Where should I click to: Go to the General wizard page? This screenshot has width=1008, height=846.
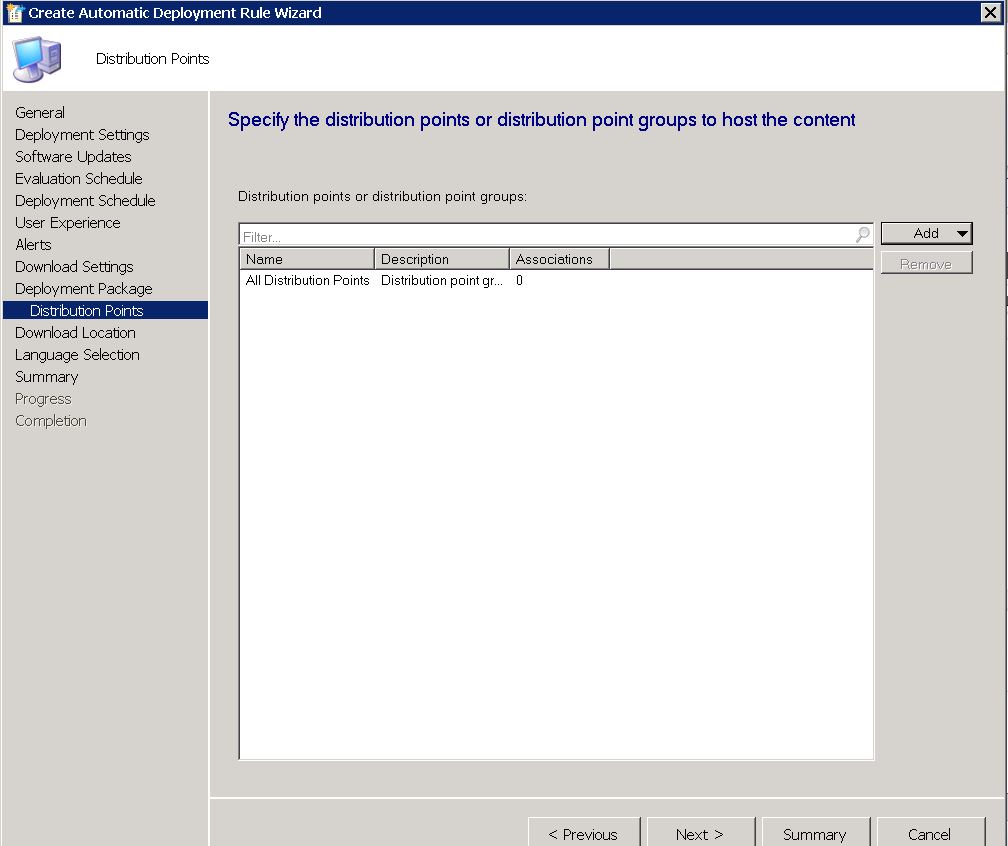[x=40, y=112]
